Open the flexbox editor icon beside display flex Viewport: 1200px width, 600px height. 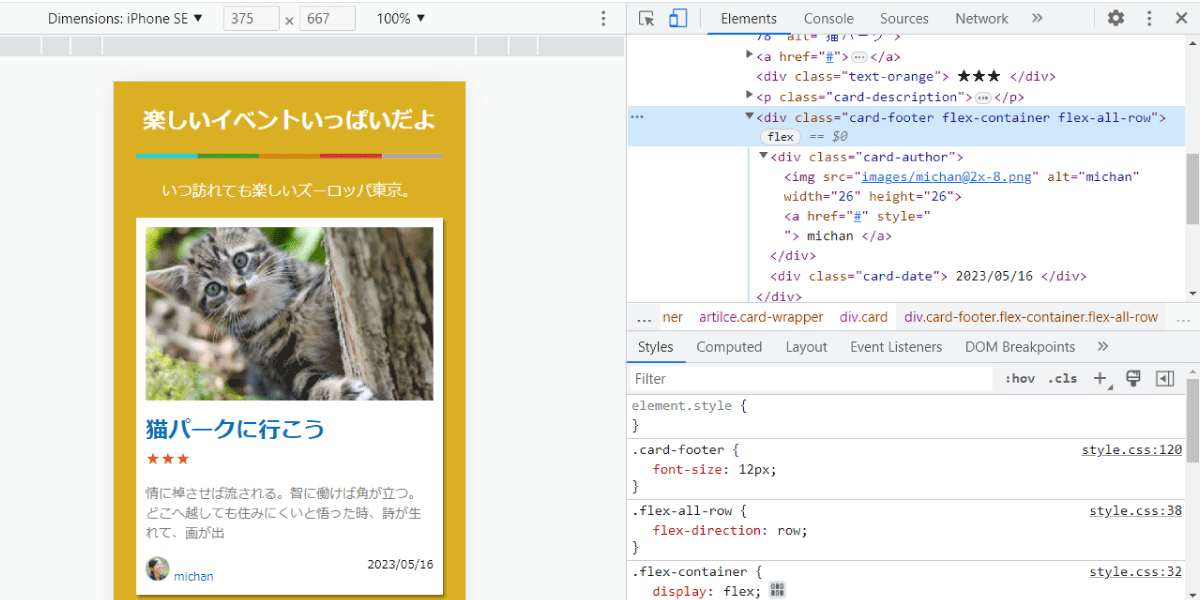pos(778,591)
